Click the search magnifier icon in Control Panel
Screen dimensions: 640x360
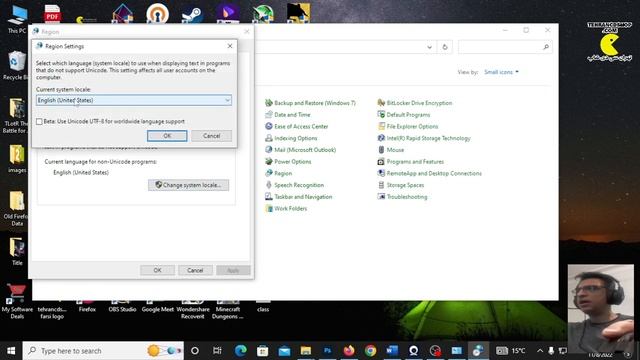(x=546, y=47)
